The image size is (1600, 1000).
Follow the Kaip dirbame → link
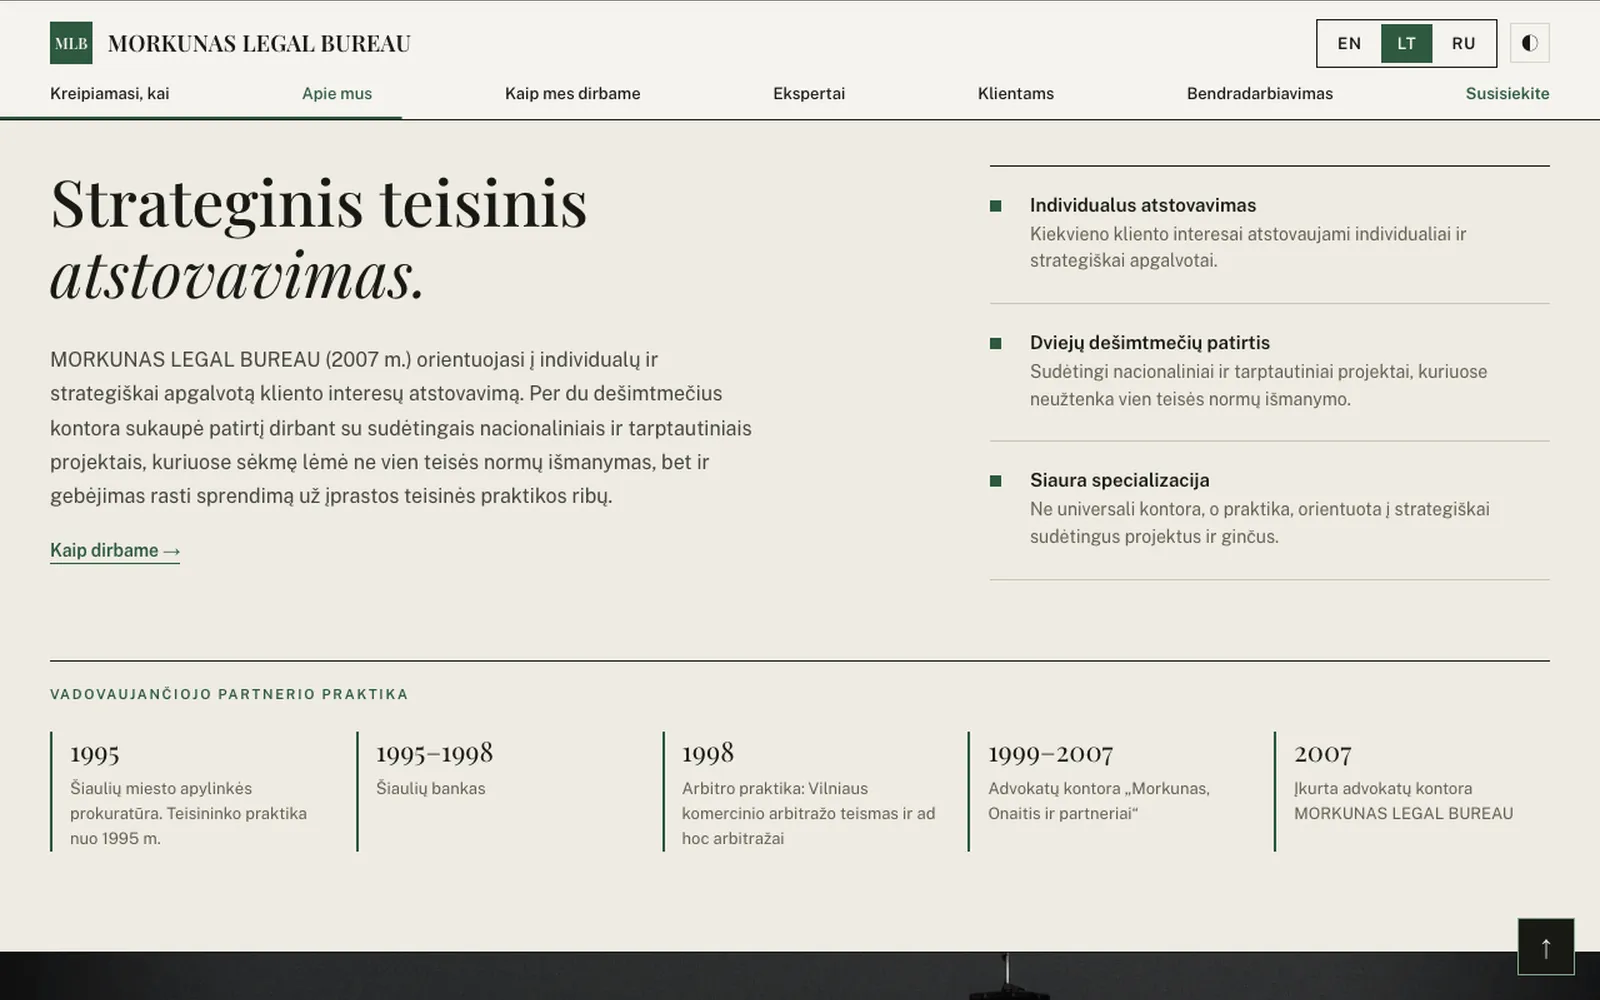(x=115, y=551)
